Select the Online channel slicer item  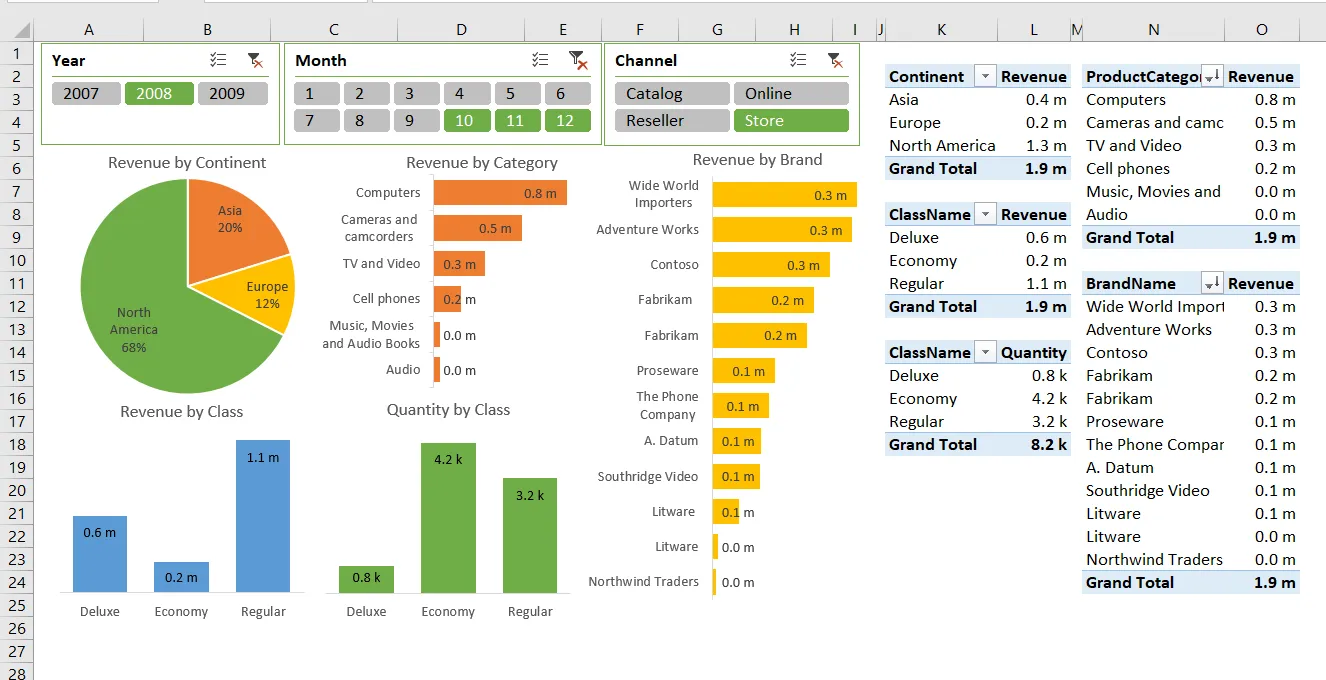791,94
